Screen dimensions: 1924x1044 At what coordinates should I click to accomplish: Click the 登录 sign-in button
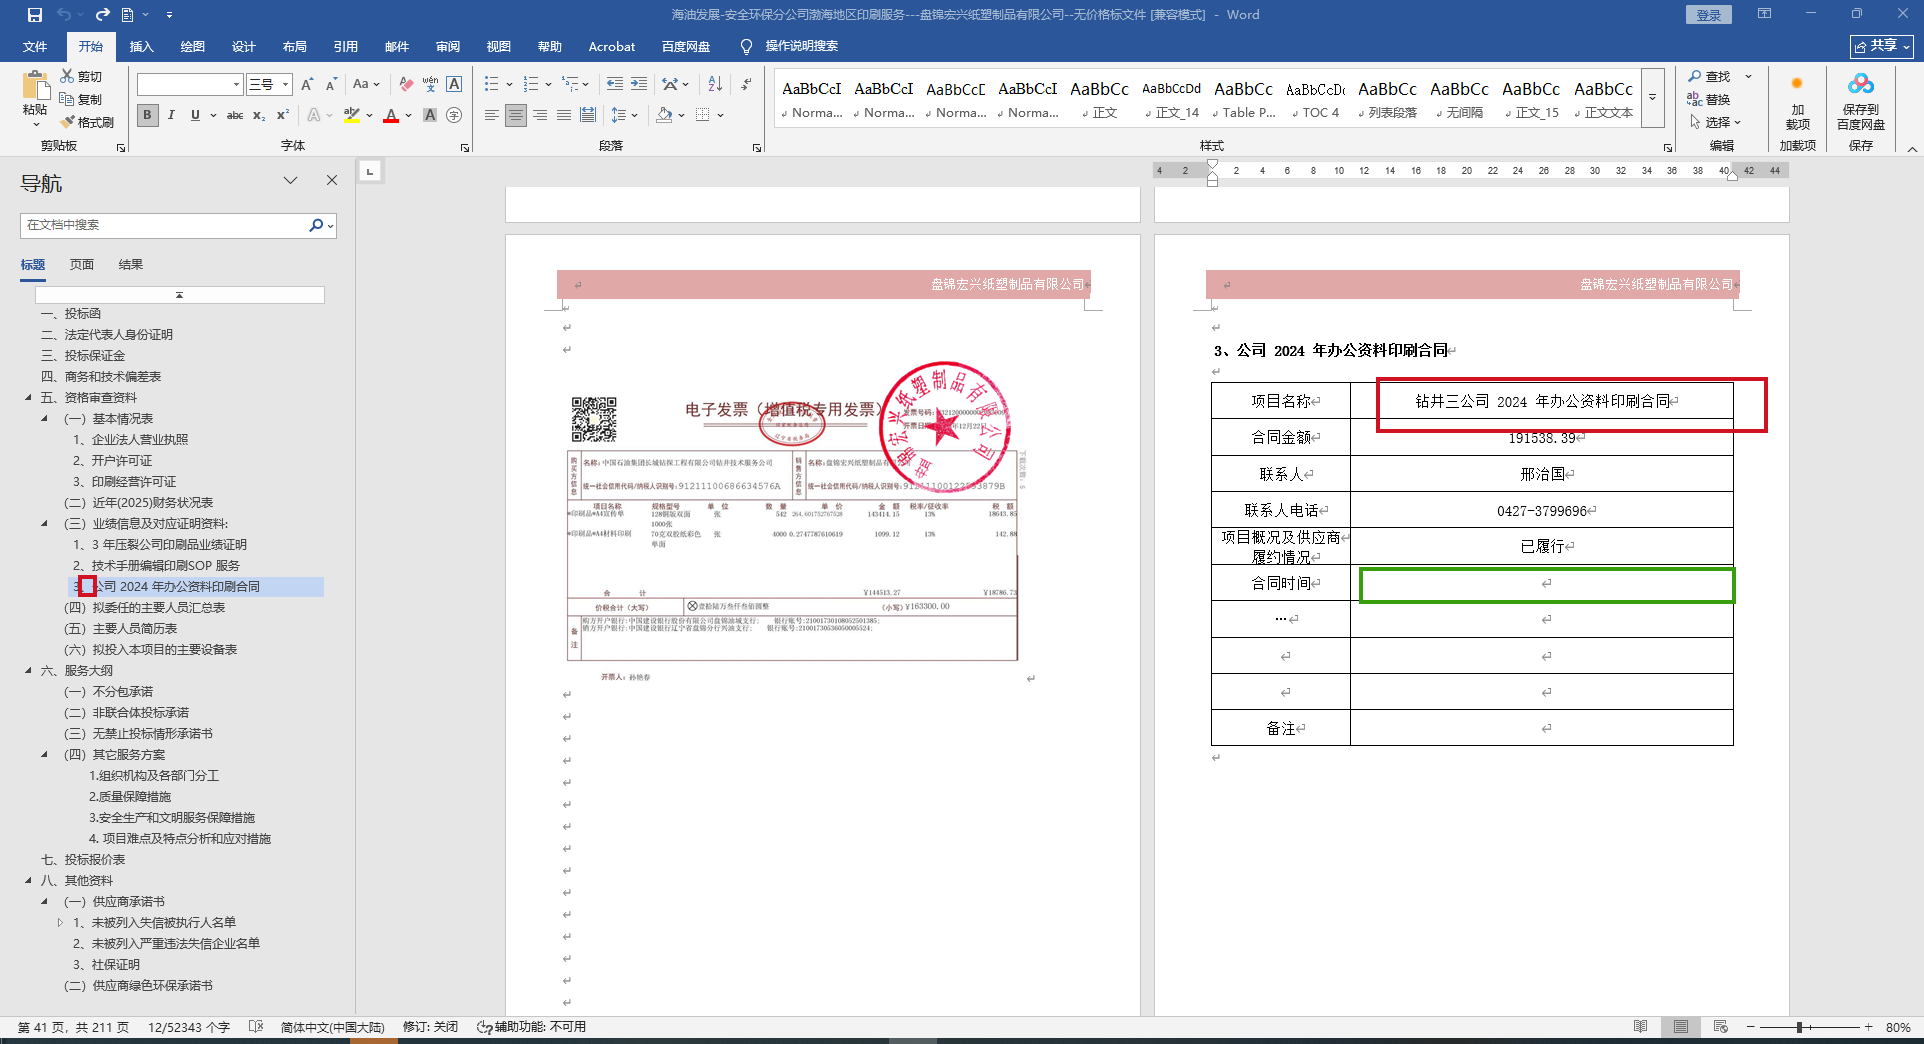(1708, 15)
